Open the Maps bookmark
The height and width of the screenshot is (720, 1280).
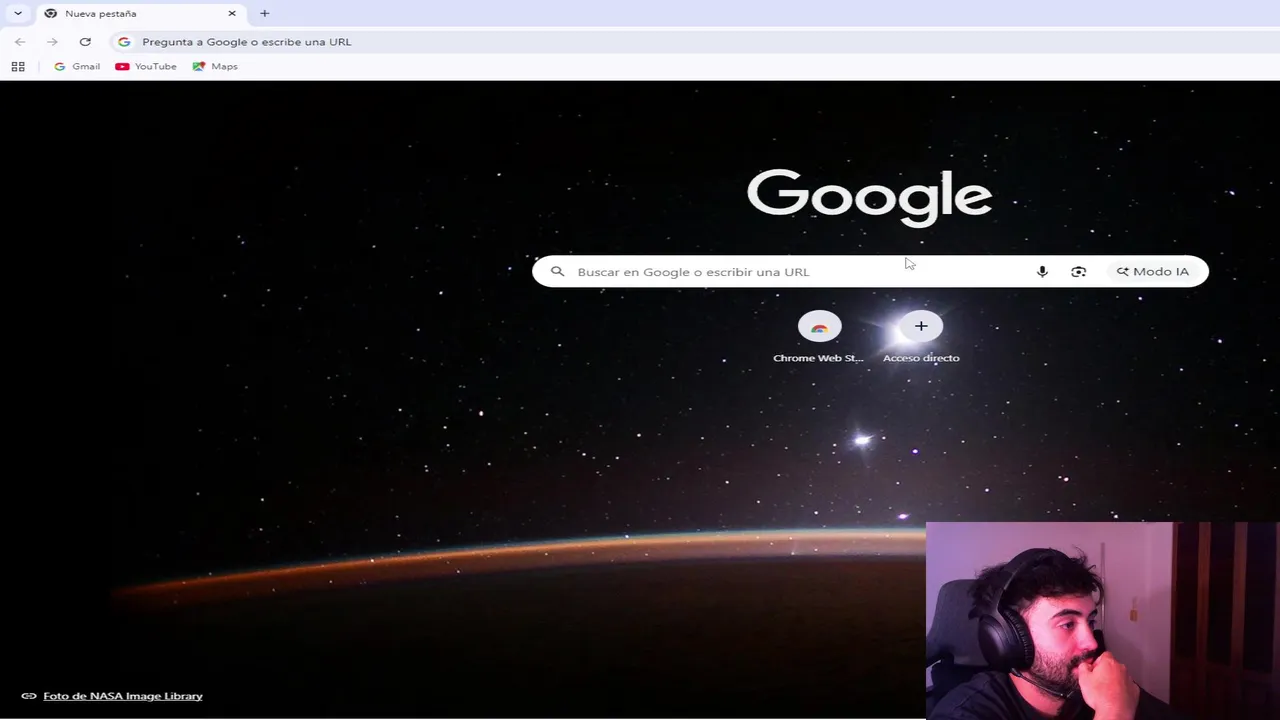[215, 67]
